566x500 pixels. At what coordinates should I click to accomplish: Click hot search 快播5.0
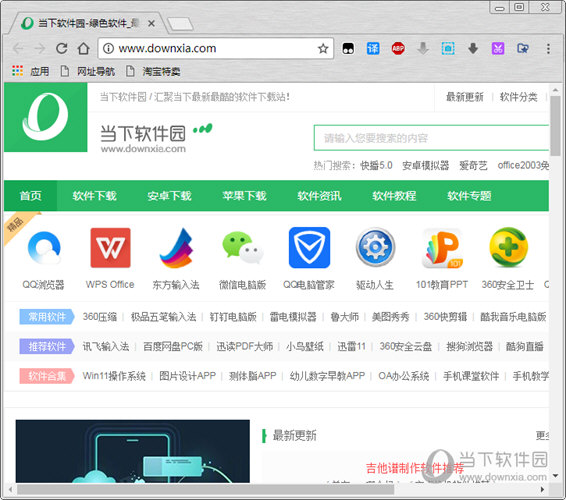coord(376,165)
